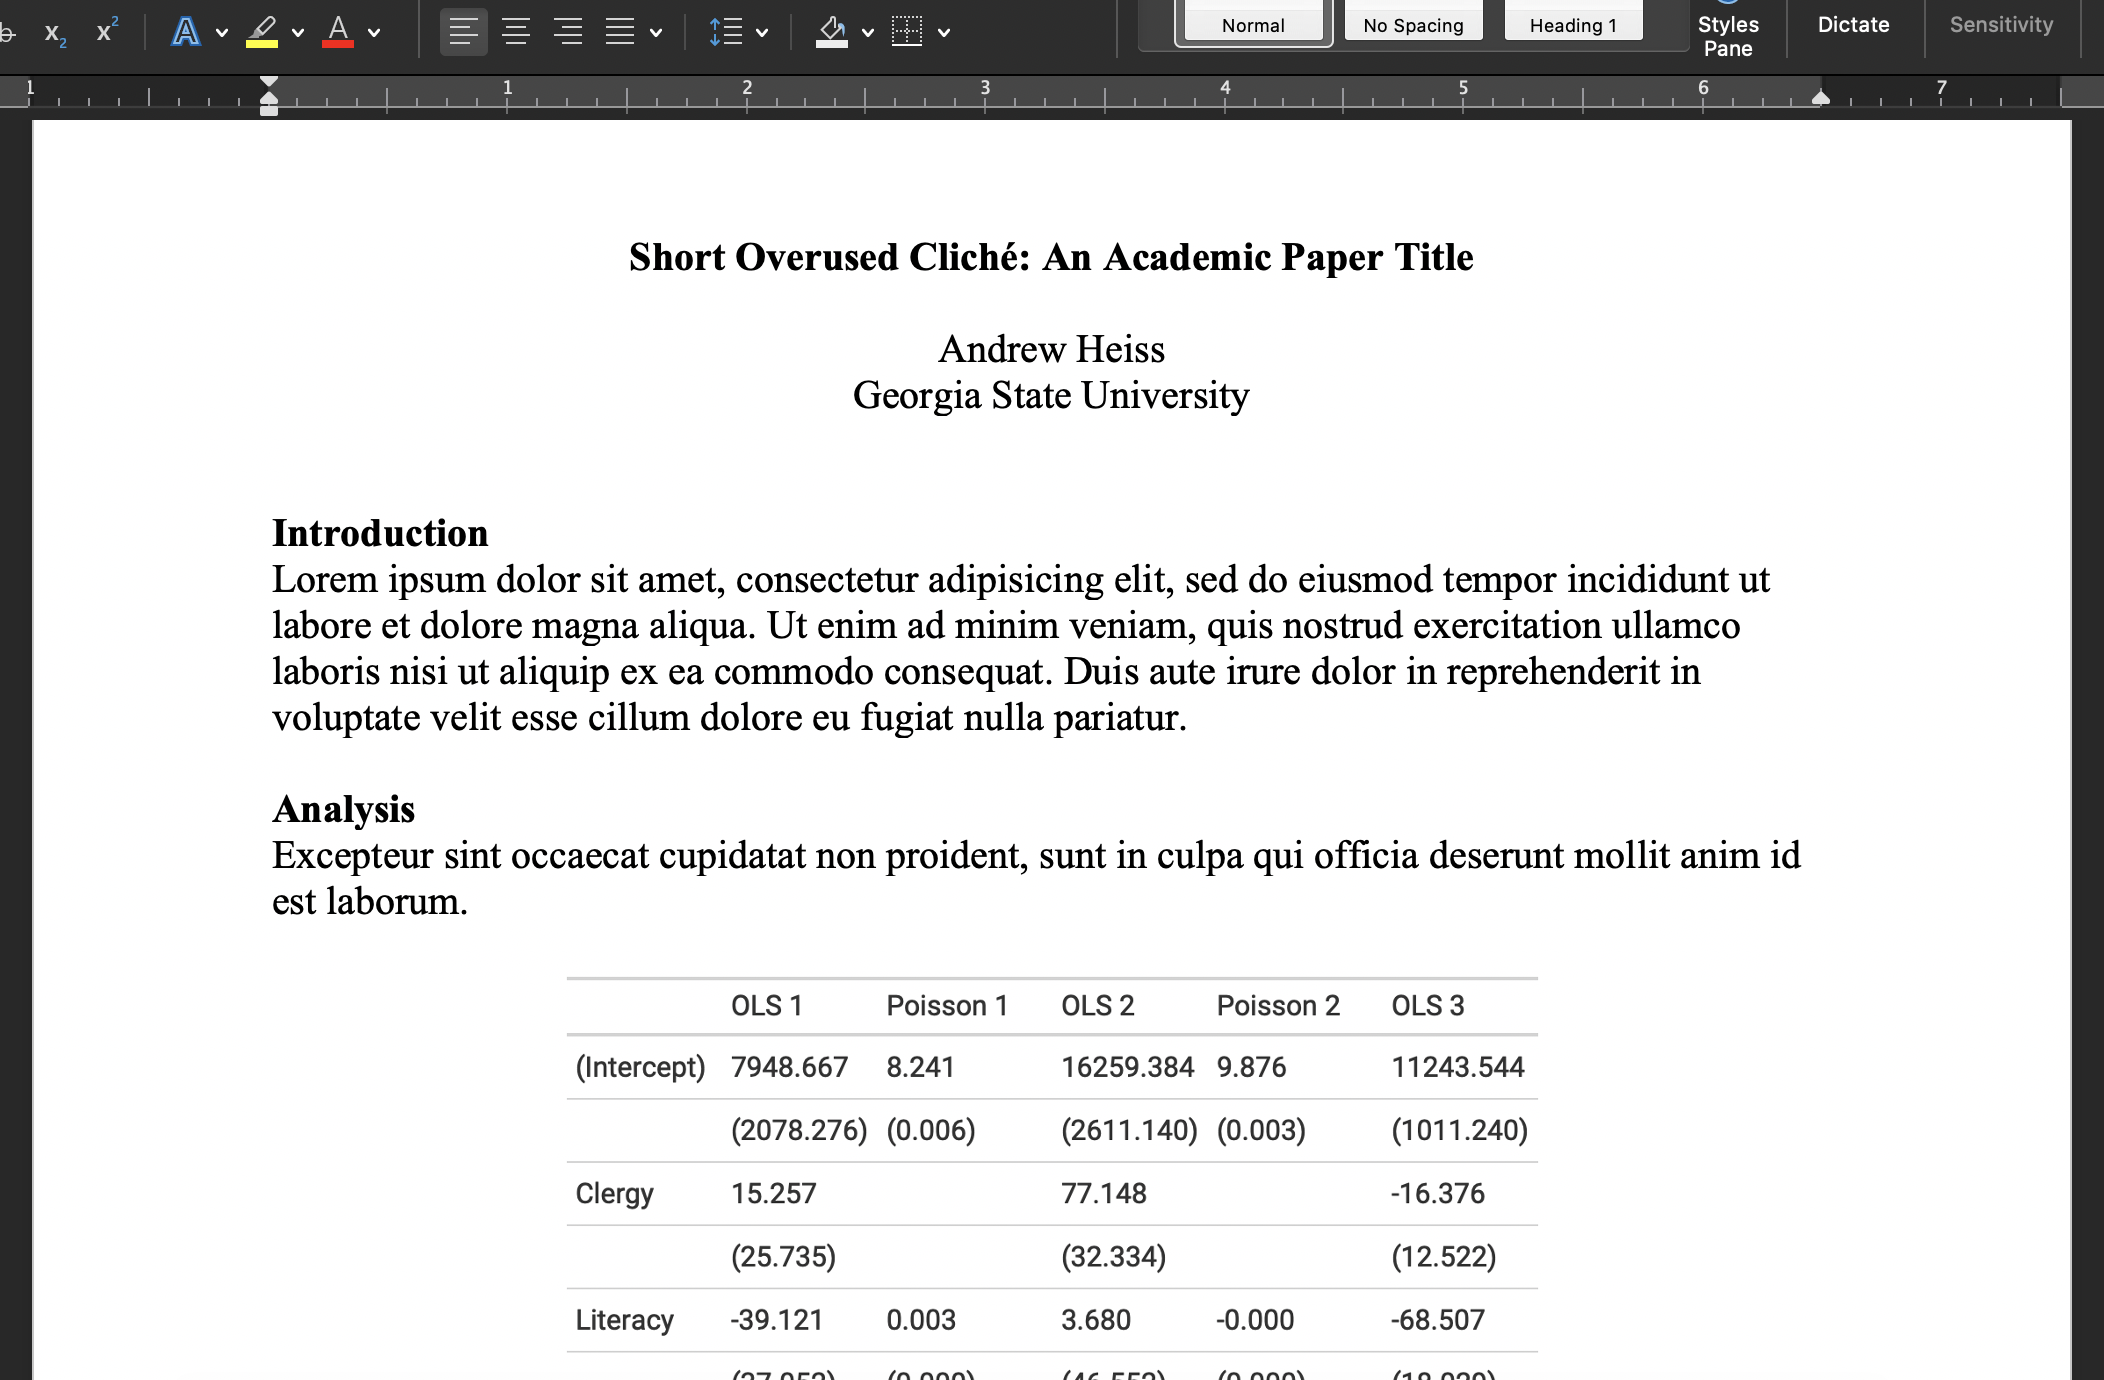Image resolution: width=2104 pixels, height=1380 pixels.
Task: Toggle justify text alignment
Action: (x=620, y=32)
